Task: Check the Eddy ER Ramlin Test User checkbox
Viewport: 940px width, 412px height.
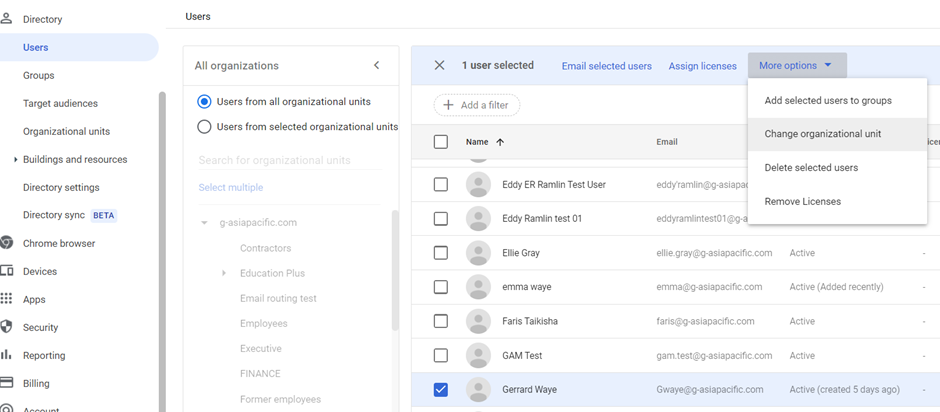Action: 441,185
